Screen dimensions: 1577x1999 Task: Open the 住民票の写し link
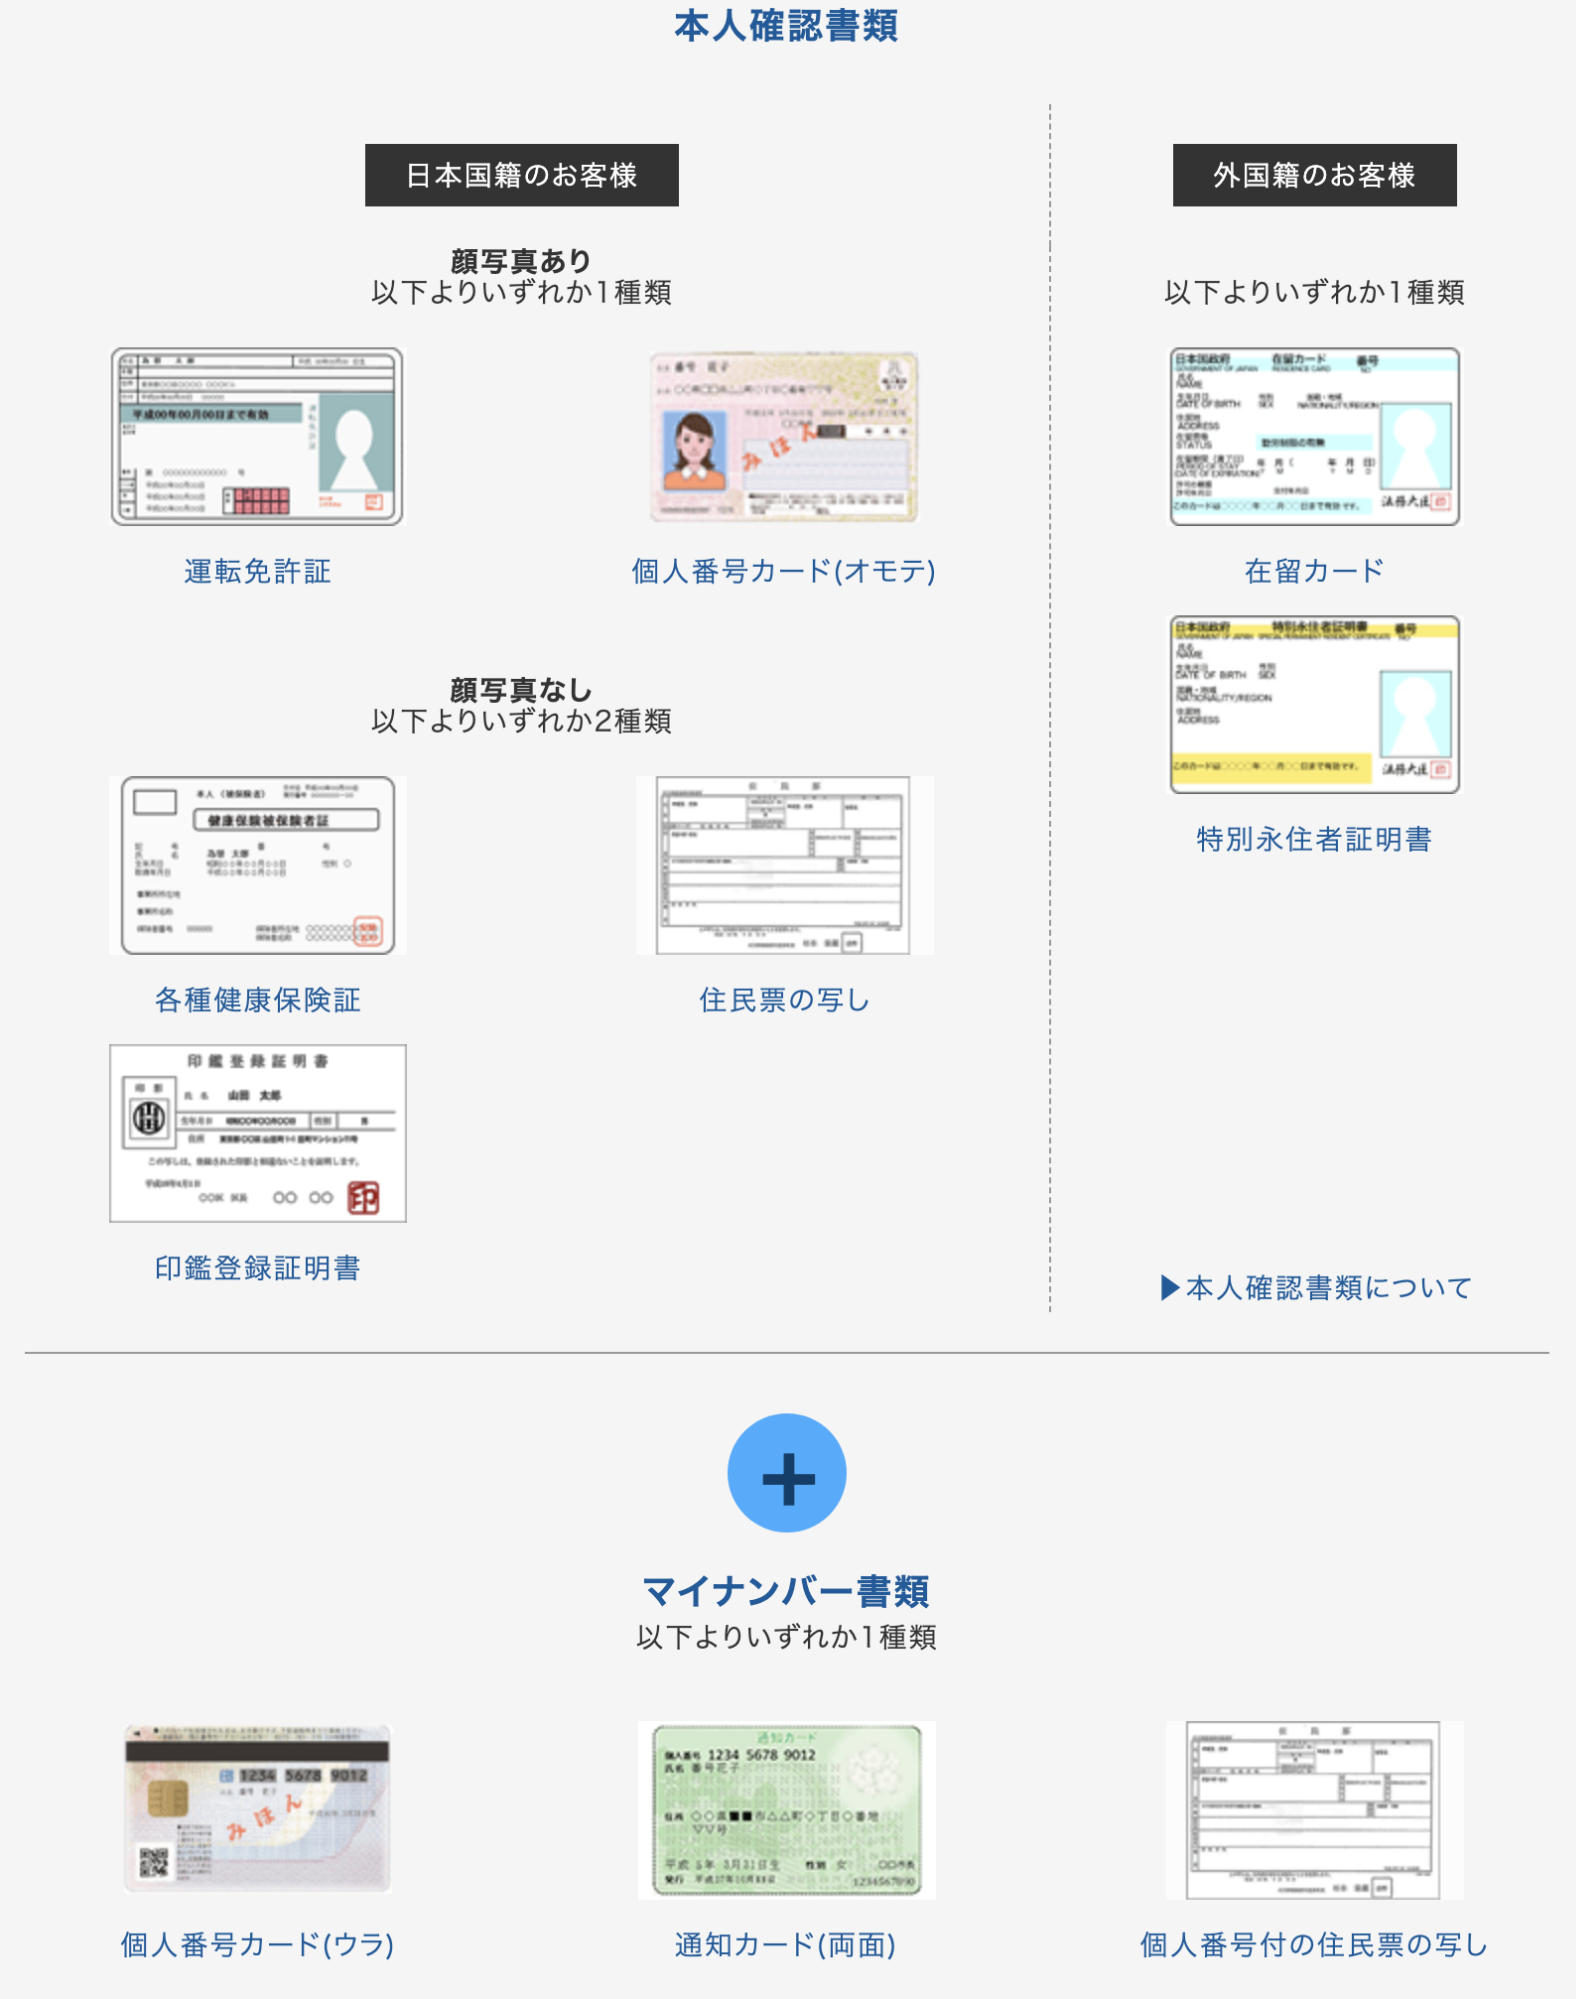pyautogui.click(x=784, y=1000)
